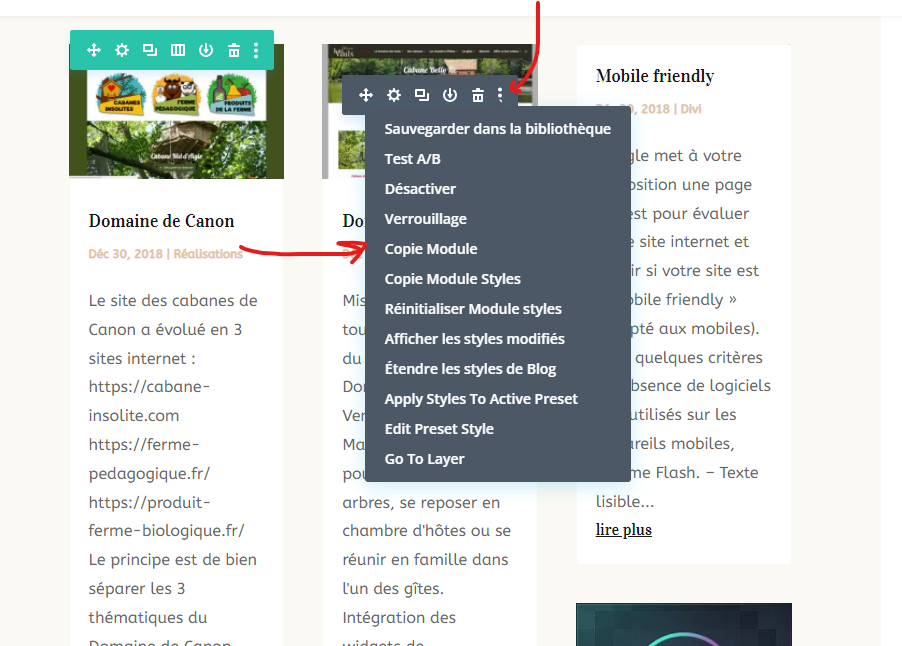The height and width of the screenshot is (646, 902).
Task: Choose Sauvegarder dans la bibliothèque
Action: (x=496, y=128)
